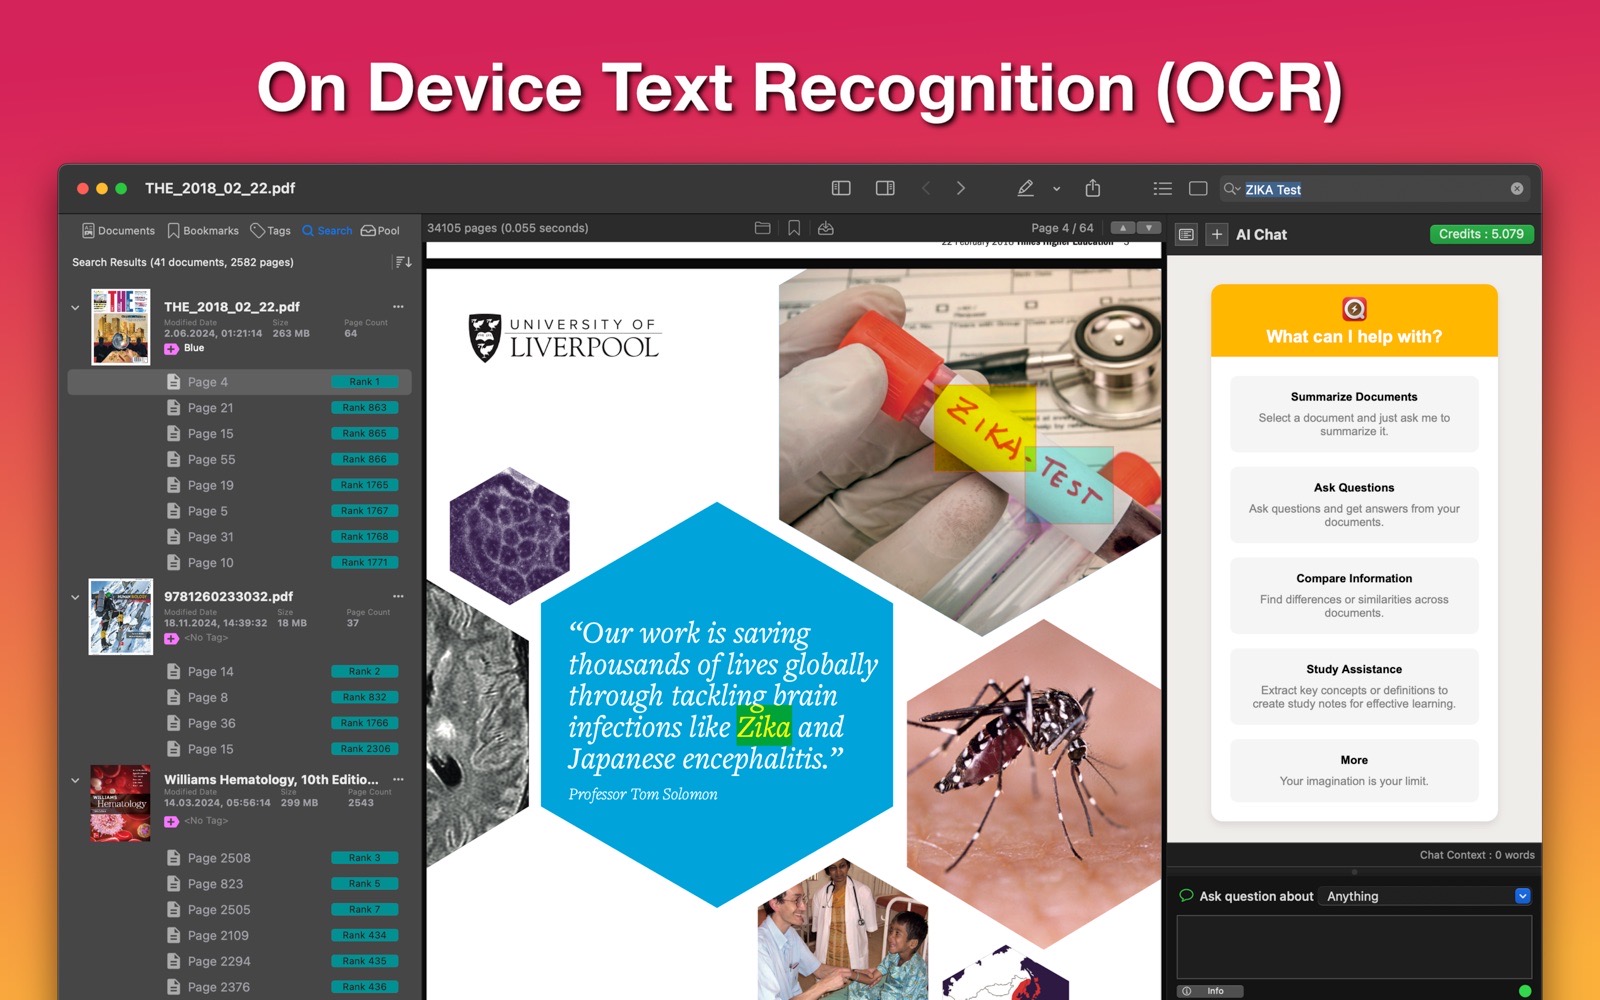This screenshot has width=1600, height=1000.
Task: Select Page 2508 result Rank 3
Action: click(240, 858)
